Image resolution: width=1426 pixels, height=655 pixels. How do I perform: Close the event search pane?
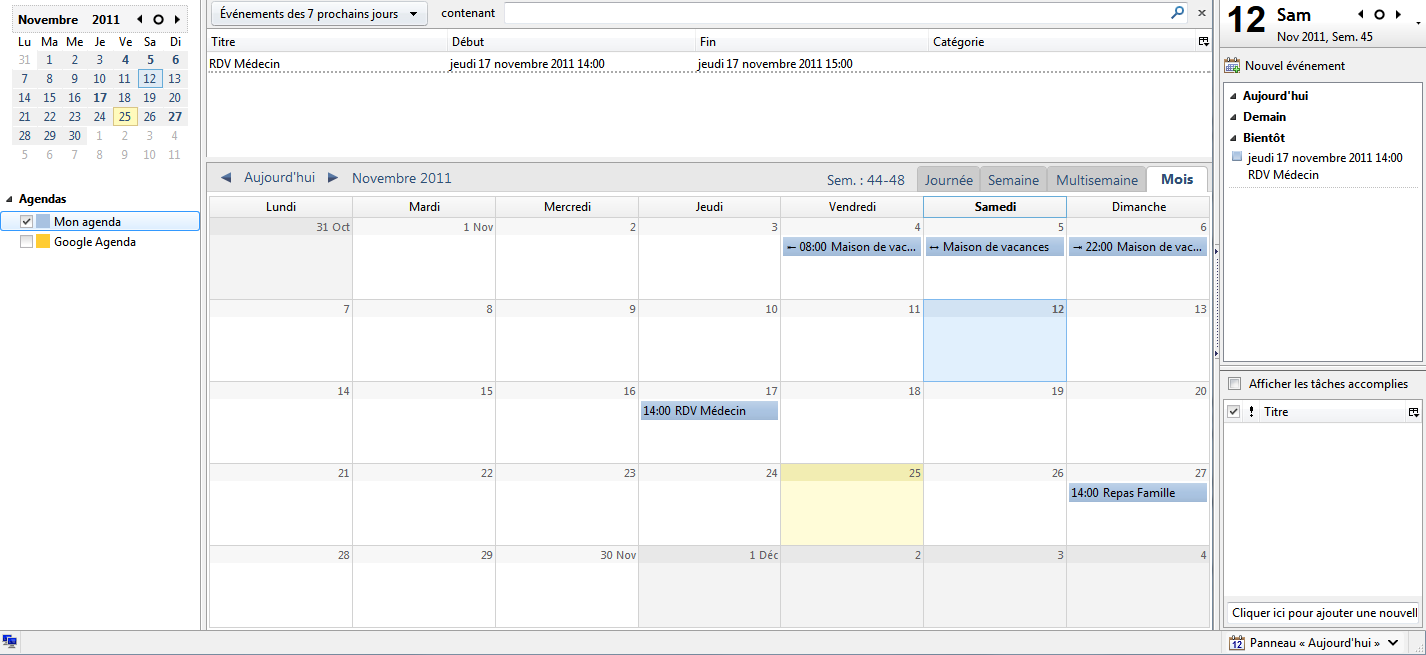[1200, 13]
